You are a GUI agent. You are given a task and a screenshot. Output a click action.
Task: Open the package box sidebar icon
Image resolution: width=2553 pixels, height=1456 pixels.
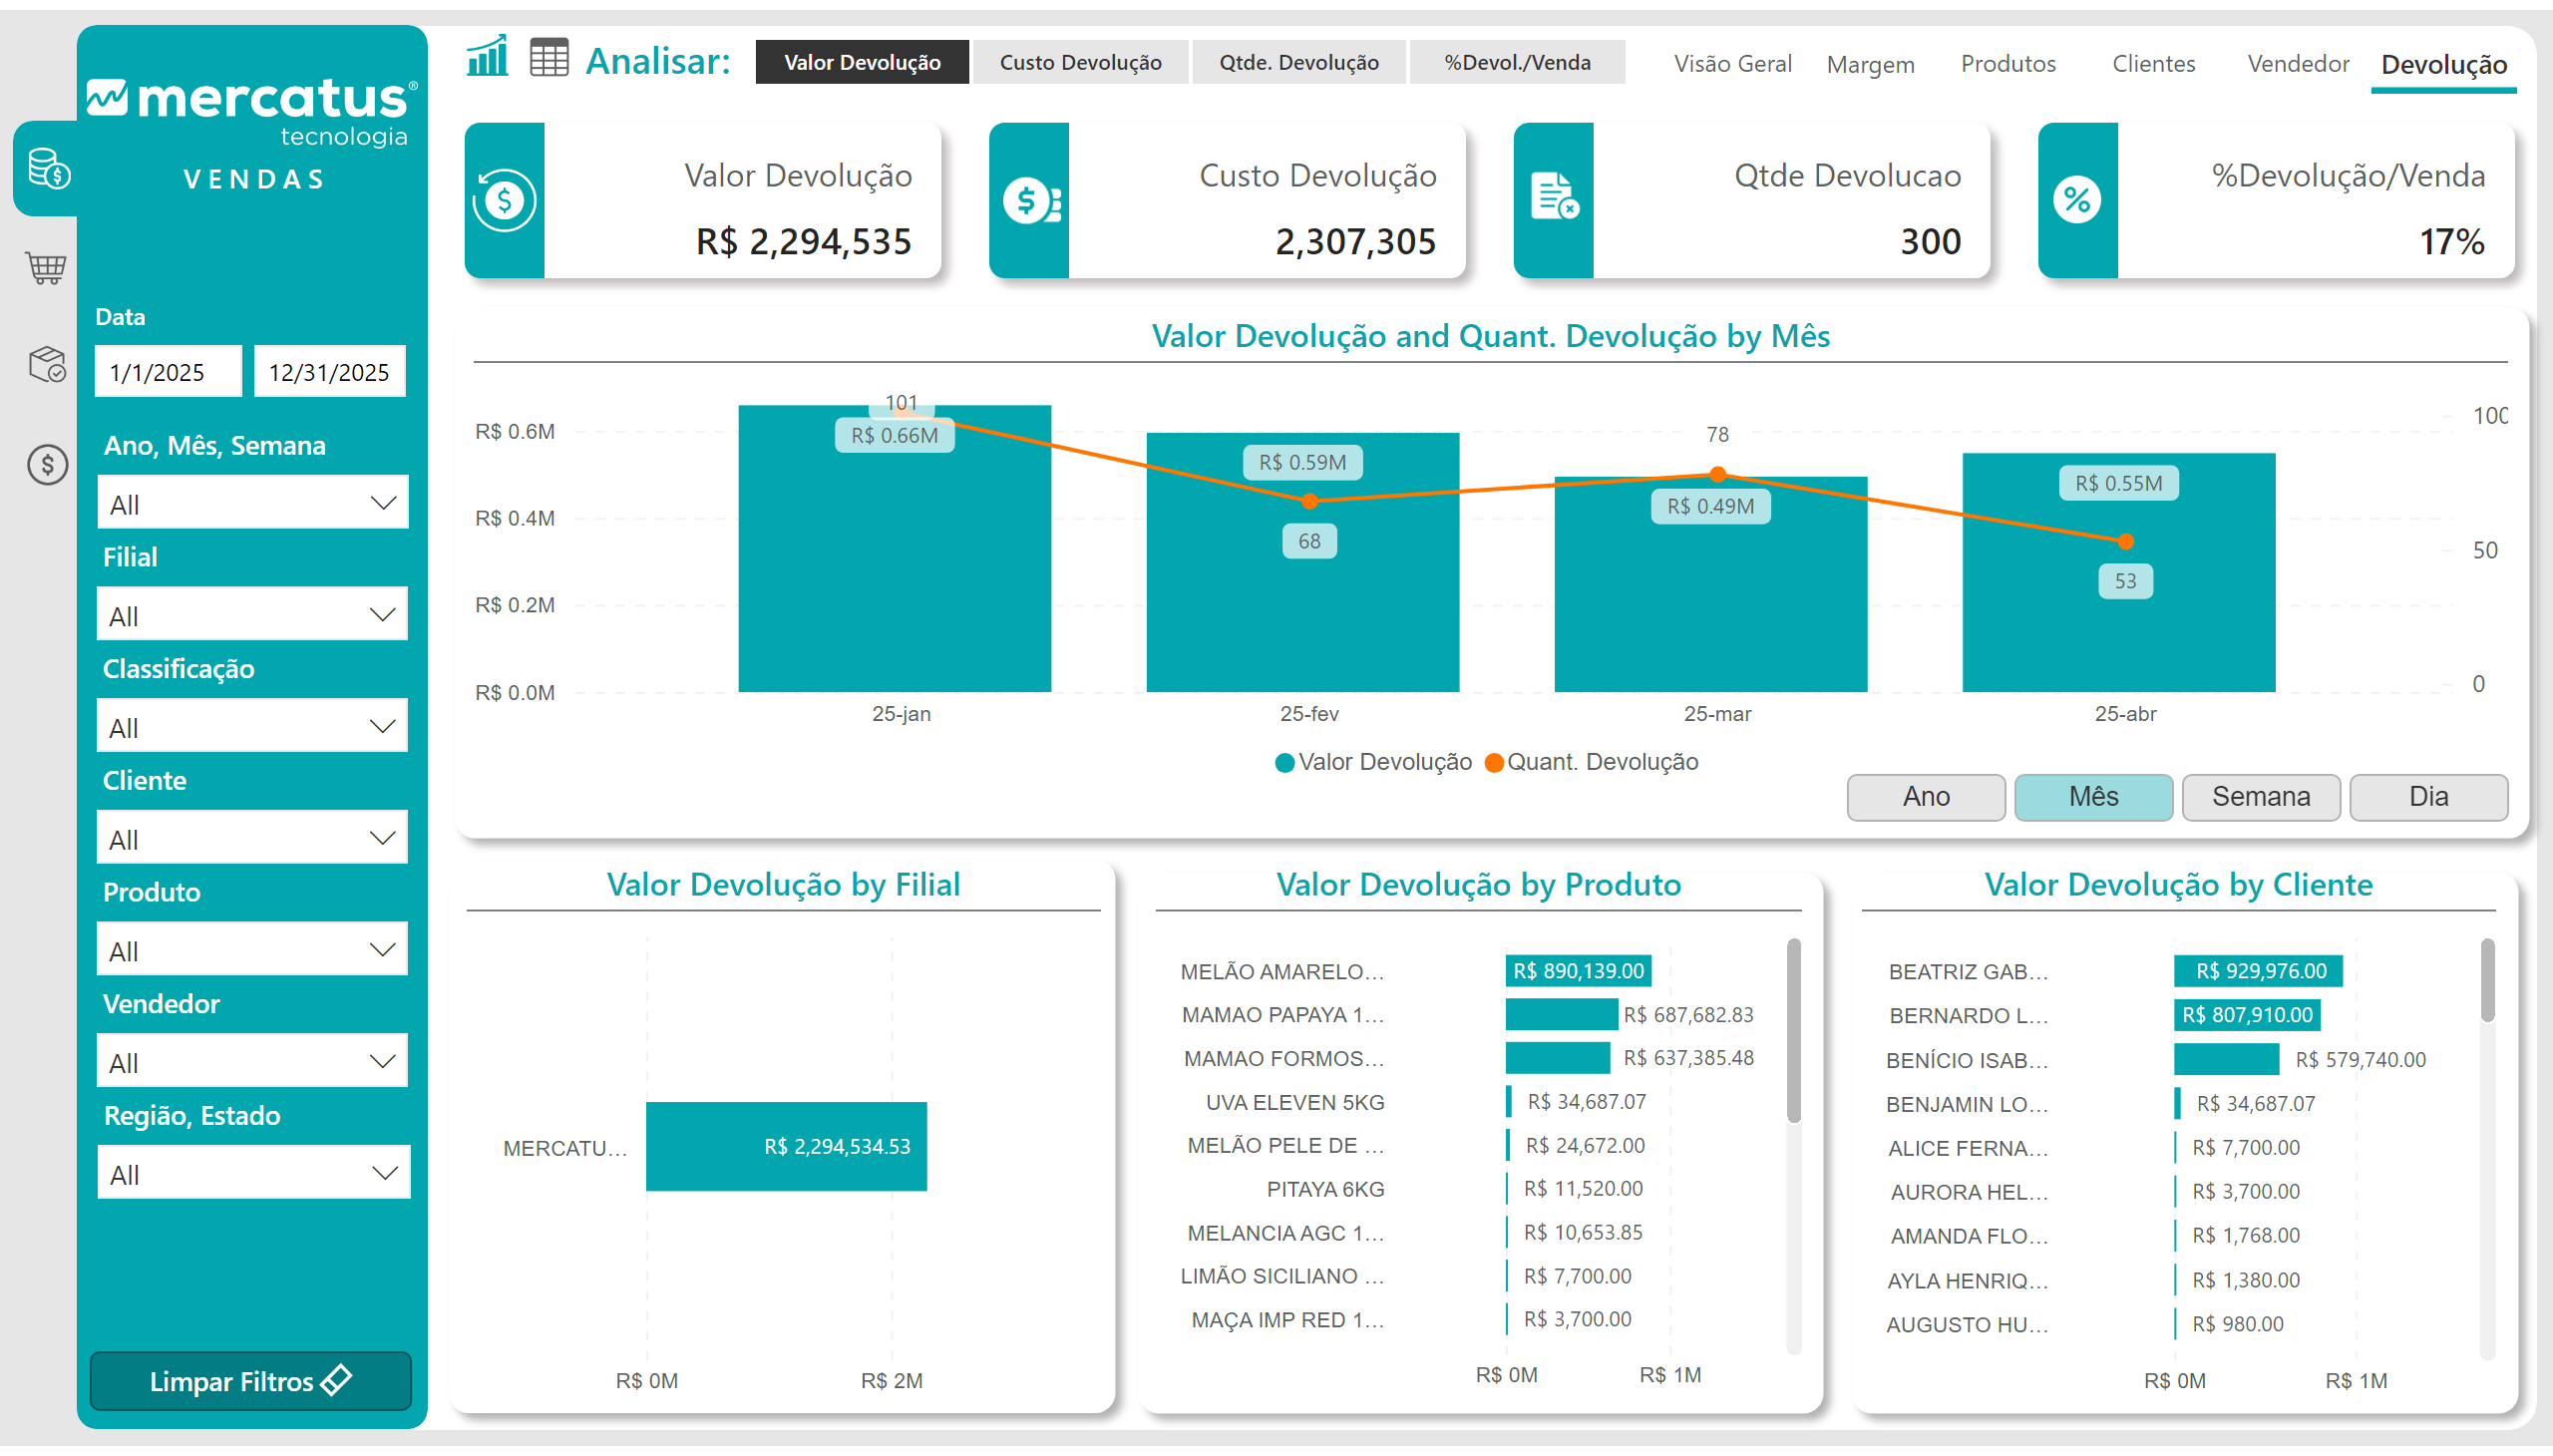pyautogui.click(x=47, y=364)
